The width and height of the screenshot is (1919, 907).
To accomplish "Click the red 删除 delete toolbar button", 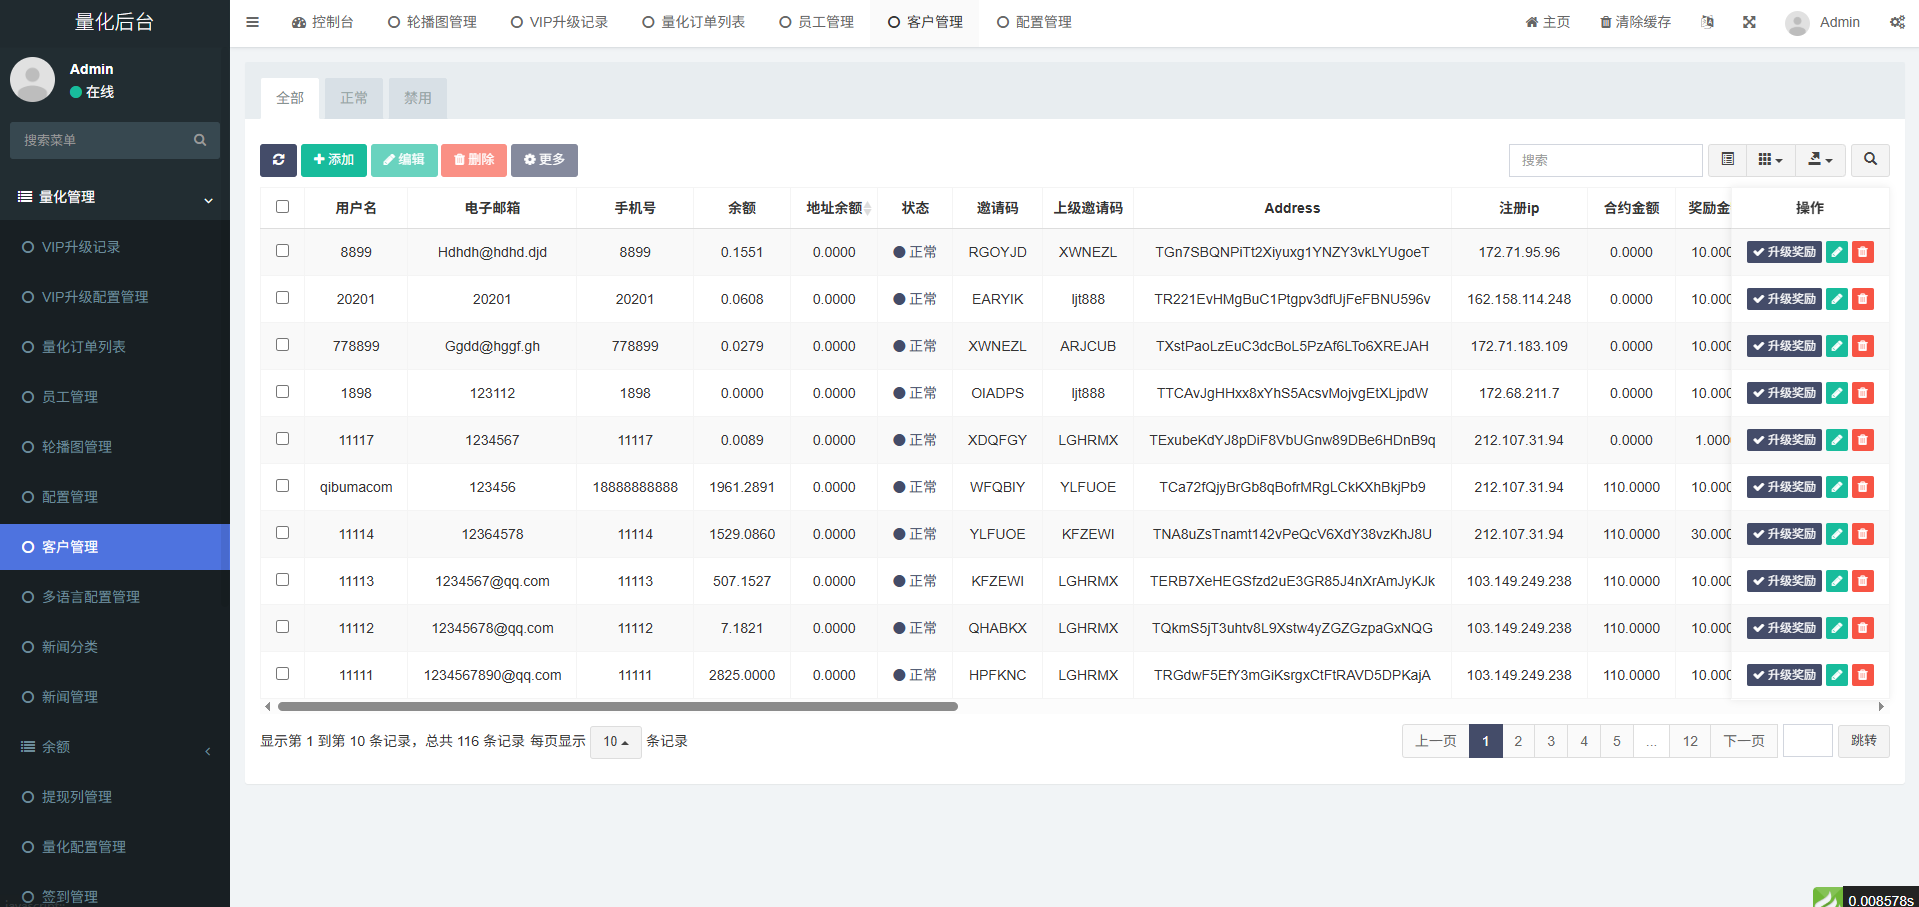I will click(474, 160).
